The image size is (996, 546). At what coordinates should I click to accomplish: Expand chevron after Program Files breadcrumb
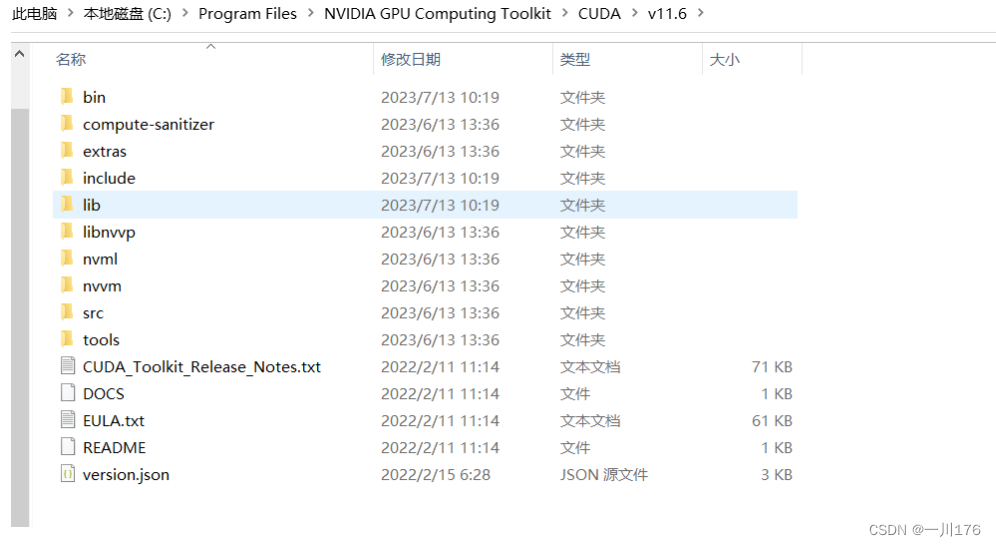[311, 13]
